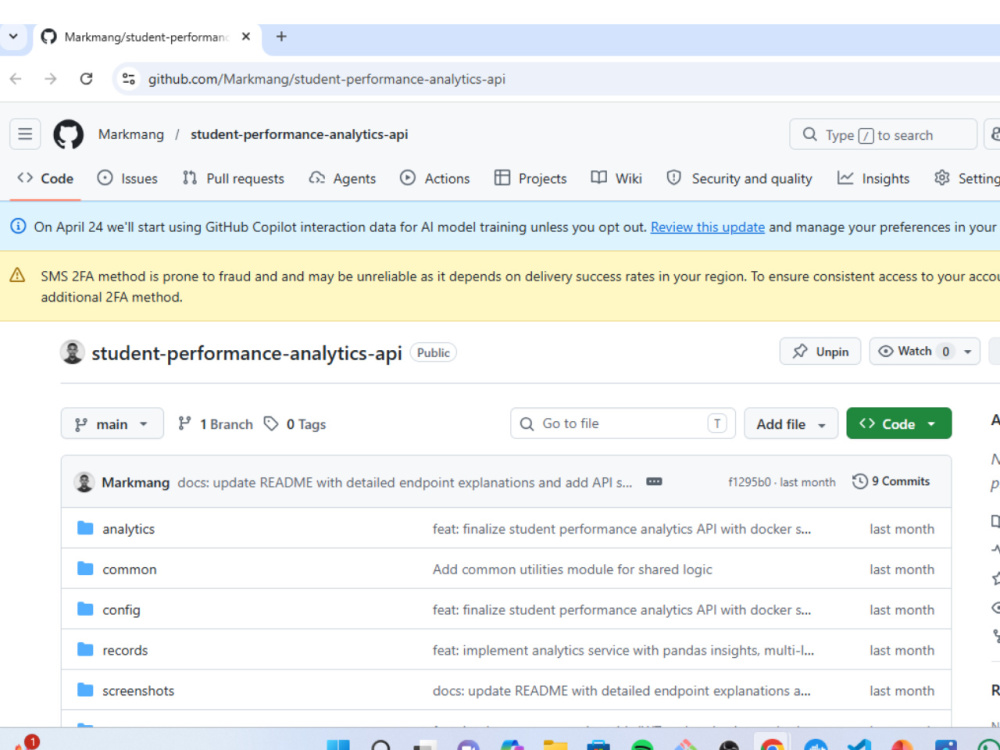The height and width of the screenshot is (750, 1000).
Task: Open the Code tab
Action: 45,179
